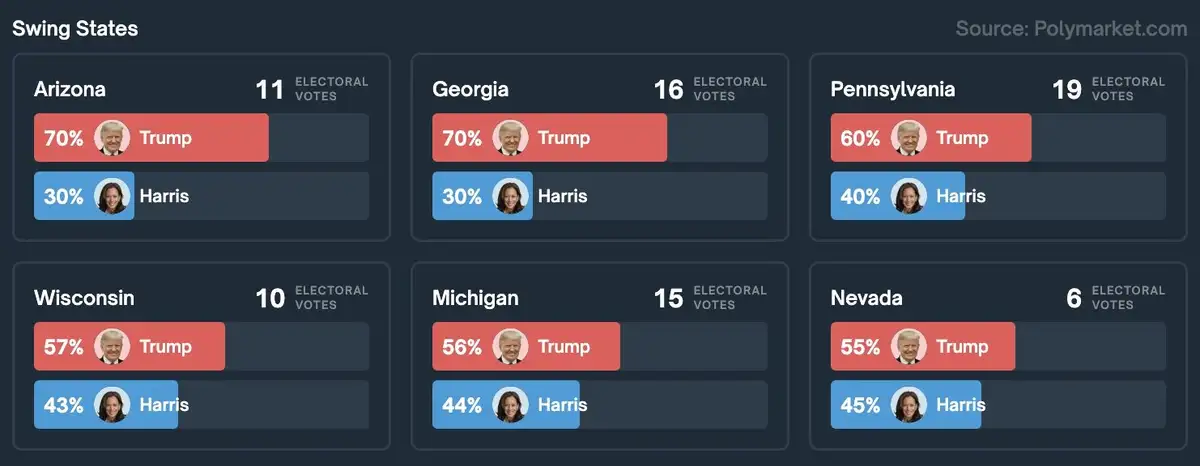
Task: Open the Trump avatar in the Pennsylvania card
Action: 909,138
